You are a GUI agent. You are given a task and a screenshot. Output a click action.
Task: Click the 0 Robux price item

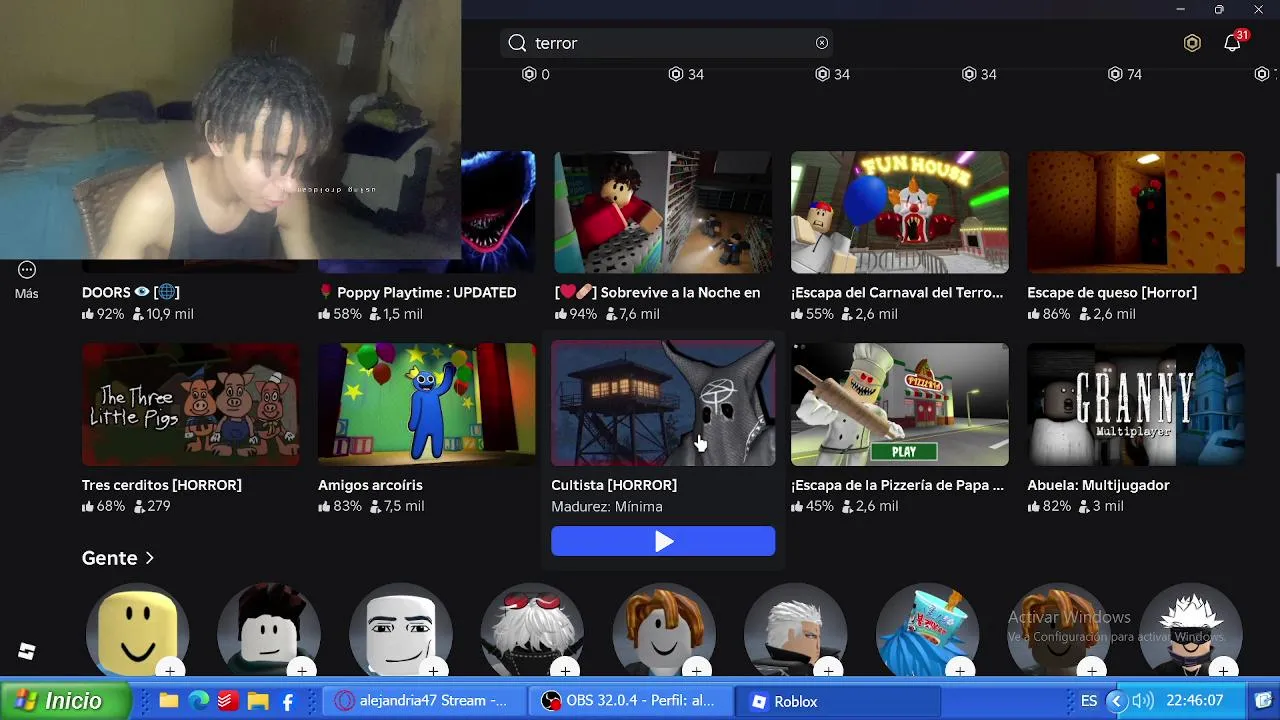point(535,74)
